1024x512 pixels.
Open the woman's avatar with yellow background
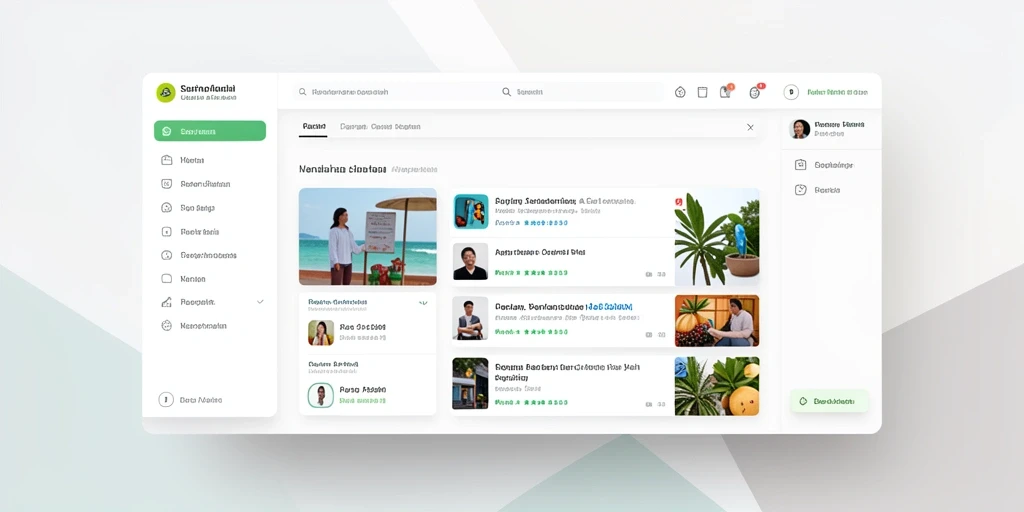tap(321, 332)
